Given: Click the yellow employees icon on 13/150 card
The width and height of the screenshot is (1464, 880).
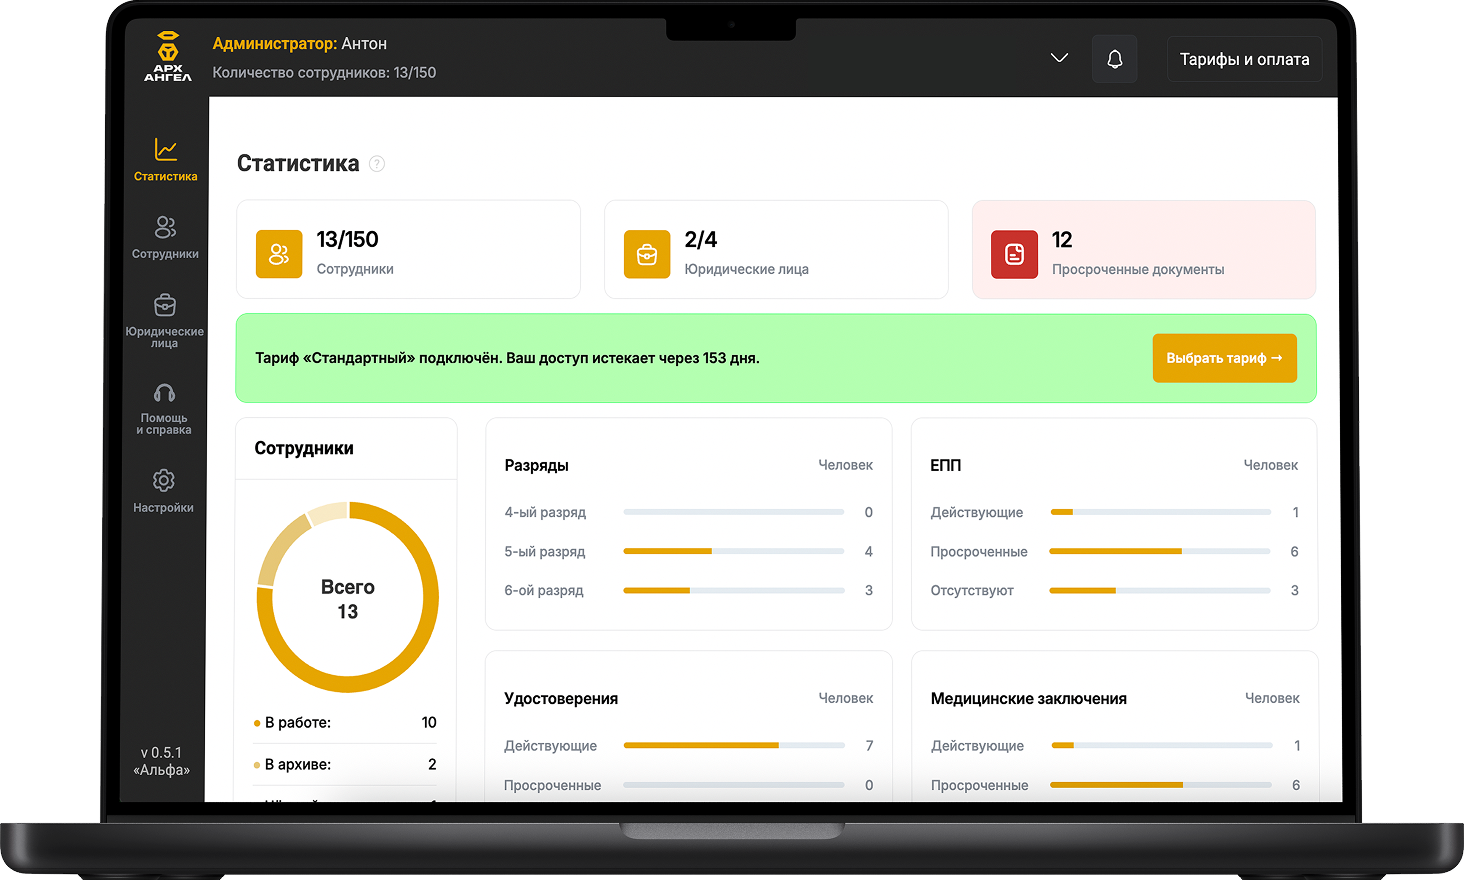Looking at the screenshot, I should click(x=279, y=254).
